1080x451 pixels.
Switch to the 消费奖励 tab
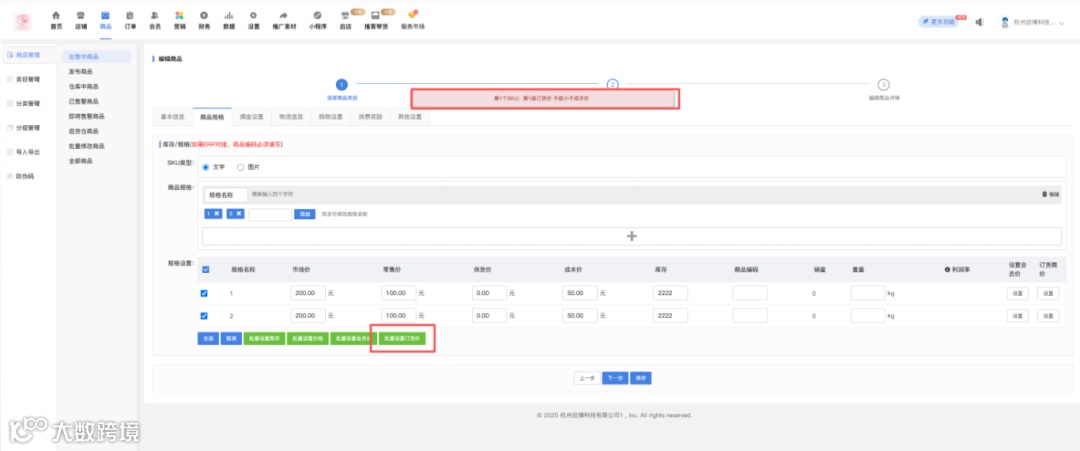tap(370, 117)
